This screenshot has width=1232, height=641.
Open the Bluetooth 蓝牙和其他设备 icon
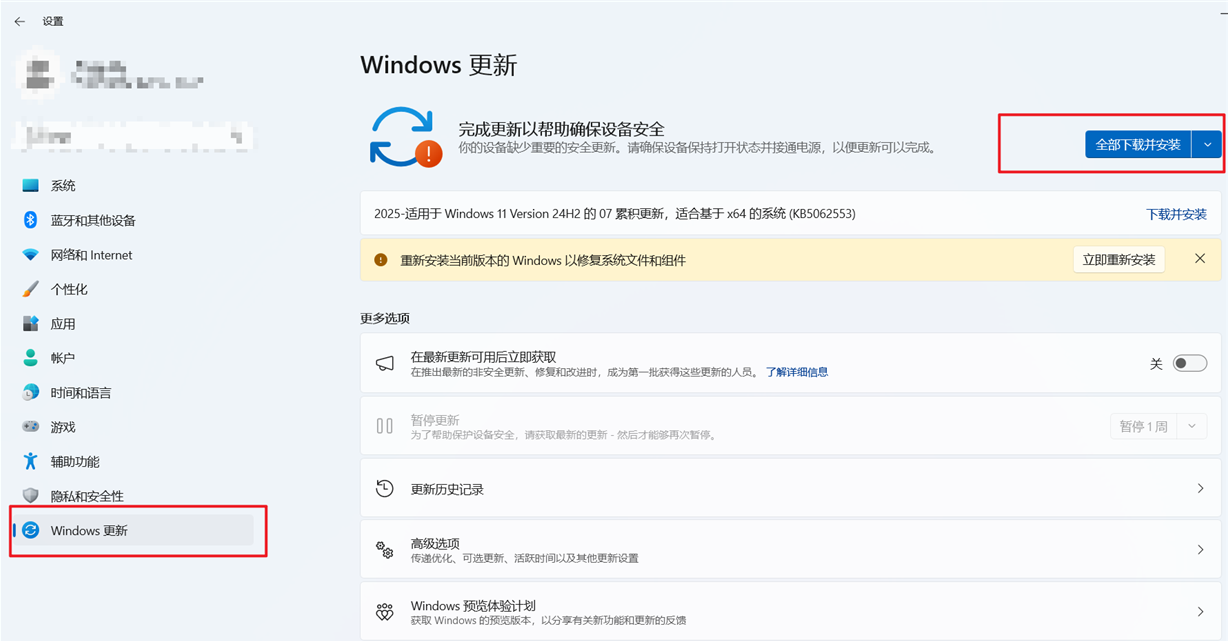[x=31, y=220]
